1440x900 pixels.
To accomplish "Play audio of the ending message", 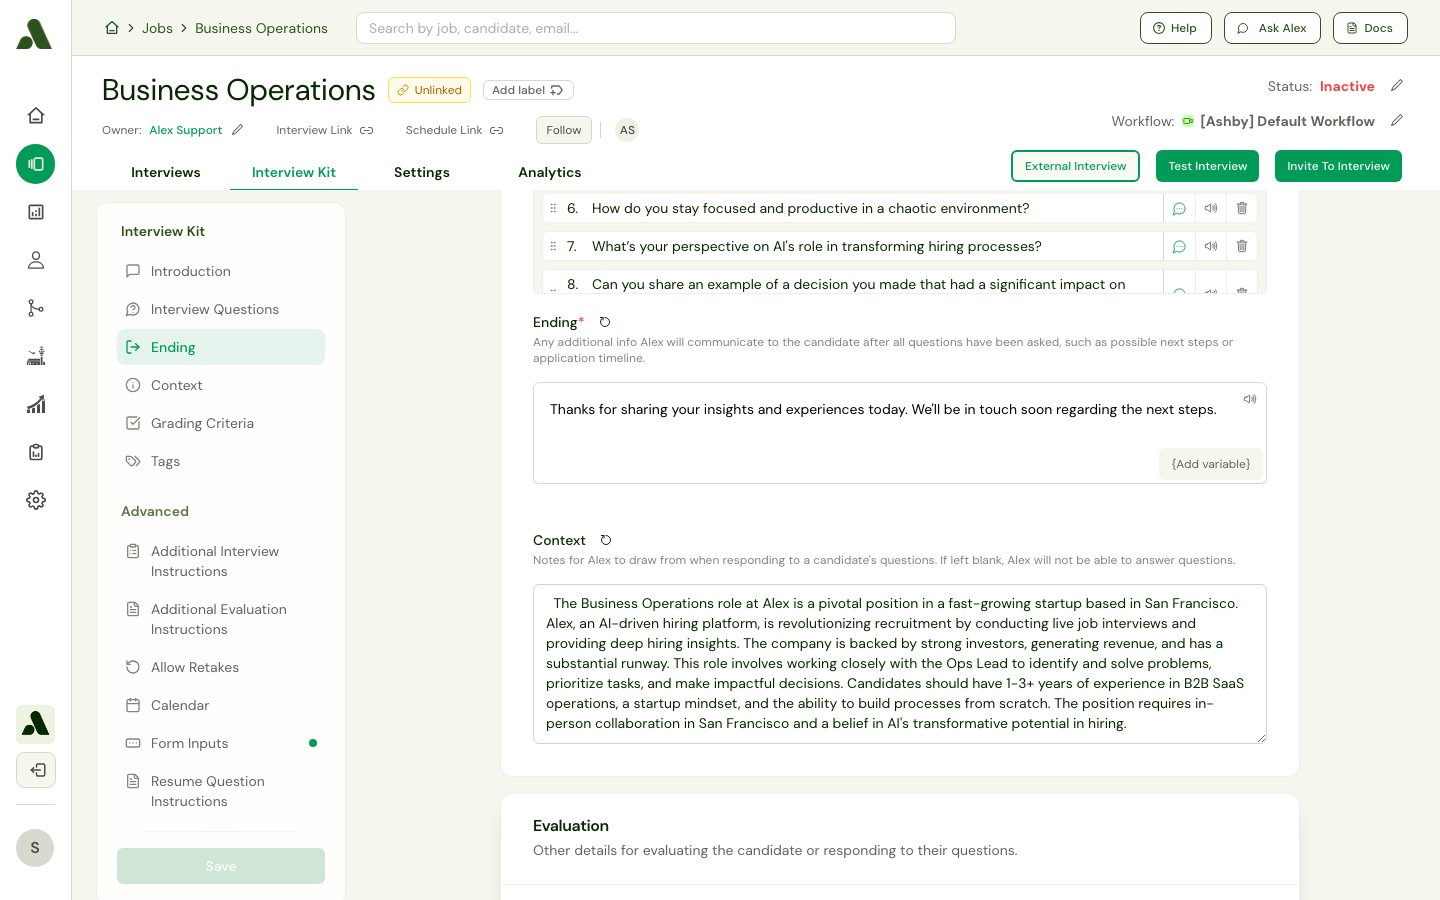I will 1250,399.
